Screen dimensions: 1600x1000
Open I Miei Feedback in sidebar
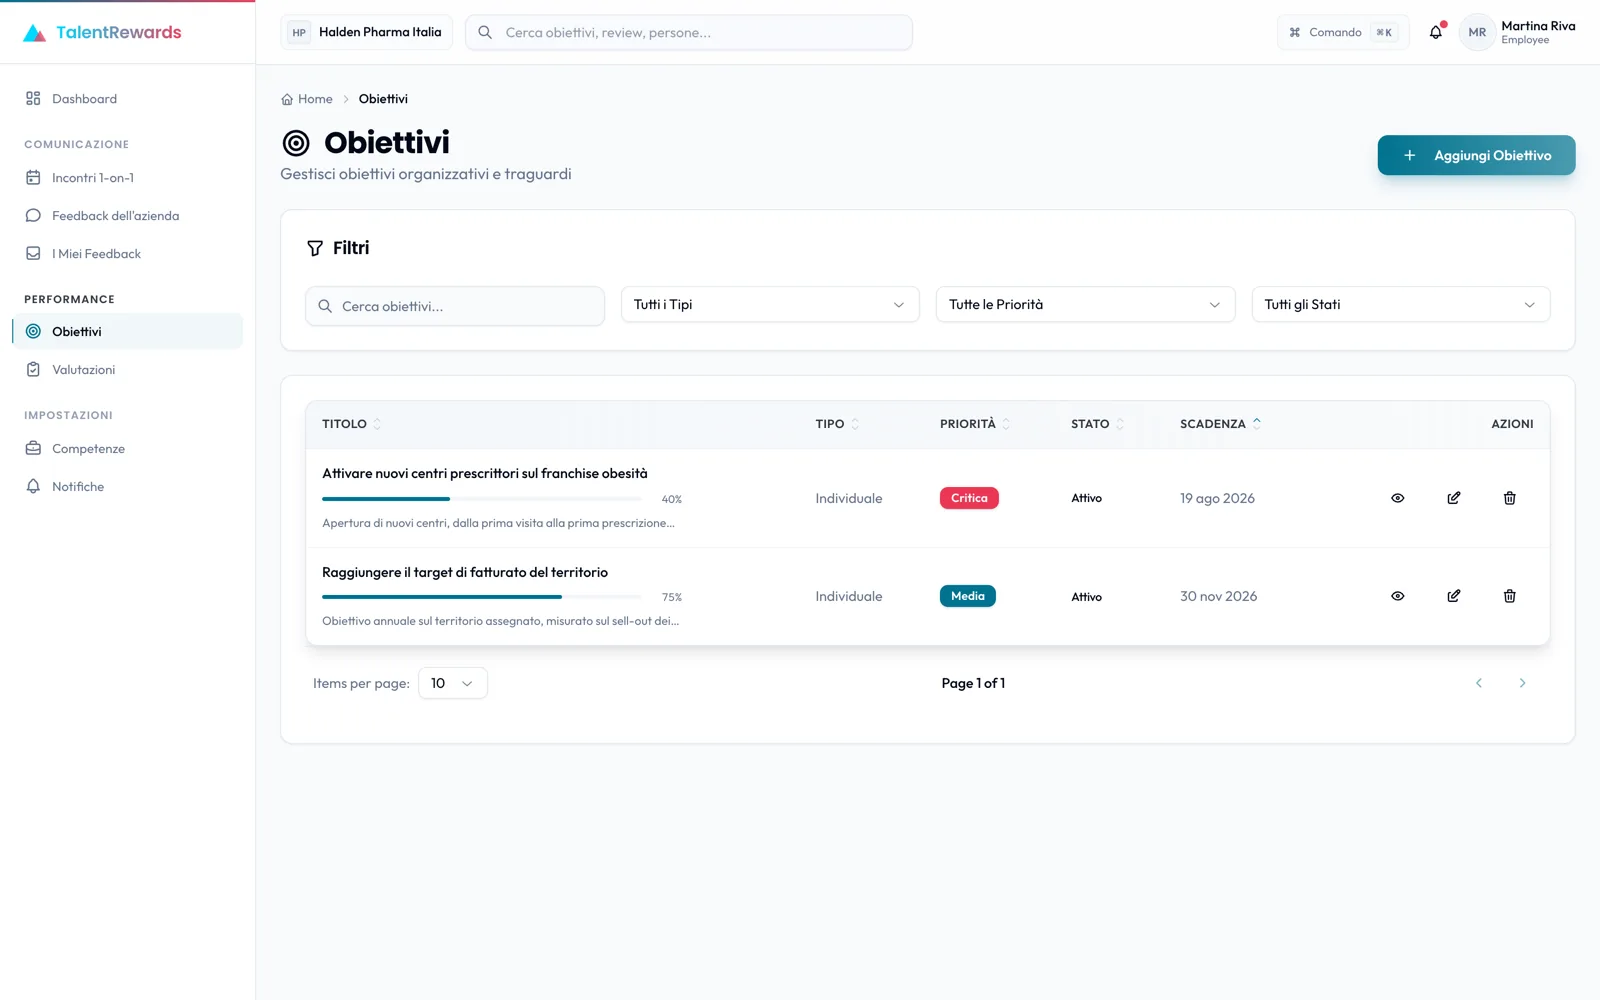128,254
